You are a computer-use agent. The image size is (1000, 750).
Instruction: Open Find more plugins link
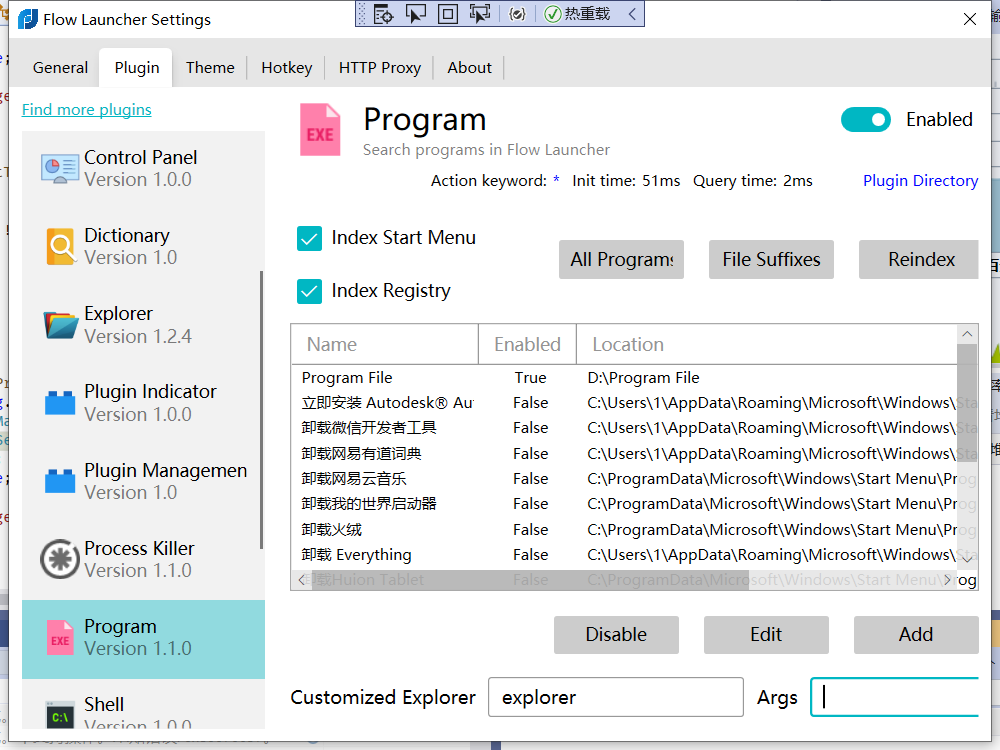click(87, 110)
